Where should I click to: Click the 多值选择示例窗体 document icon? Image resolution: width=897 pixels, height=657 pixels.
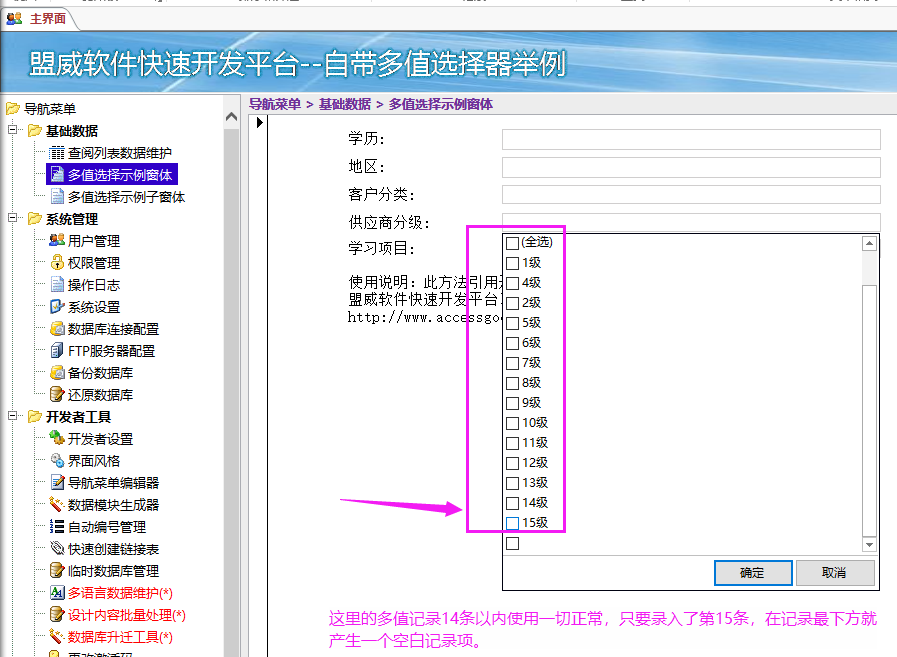[x=57, y=175]
